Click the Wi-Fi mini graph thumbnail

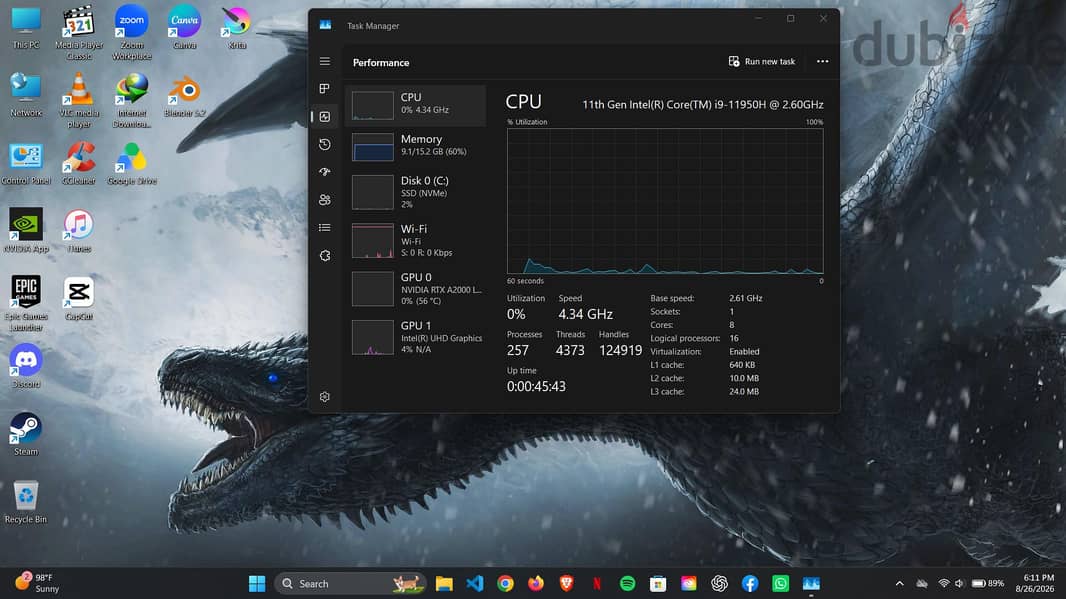[373, 241]
